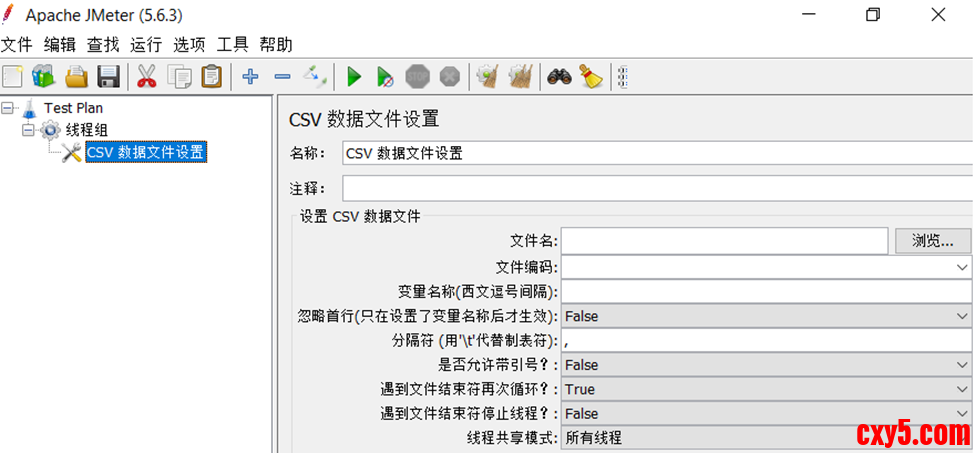Select 线程组 in the tree
Screen dimensions: 975x453
tap(86, 130)
